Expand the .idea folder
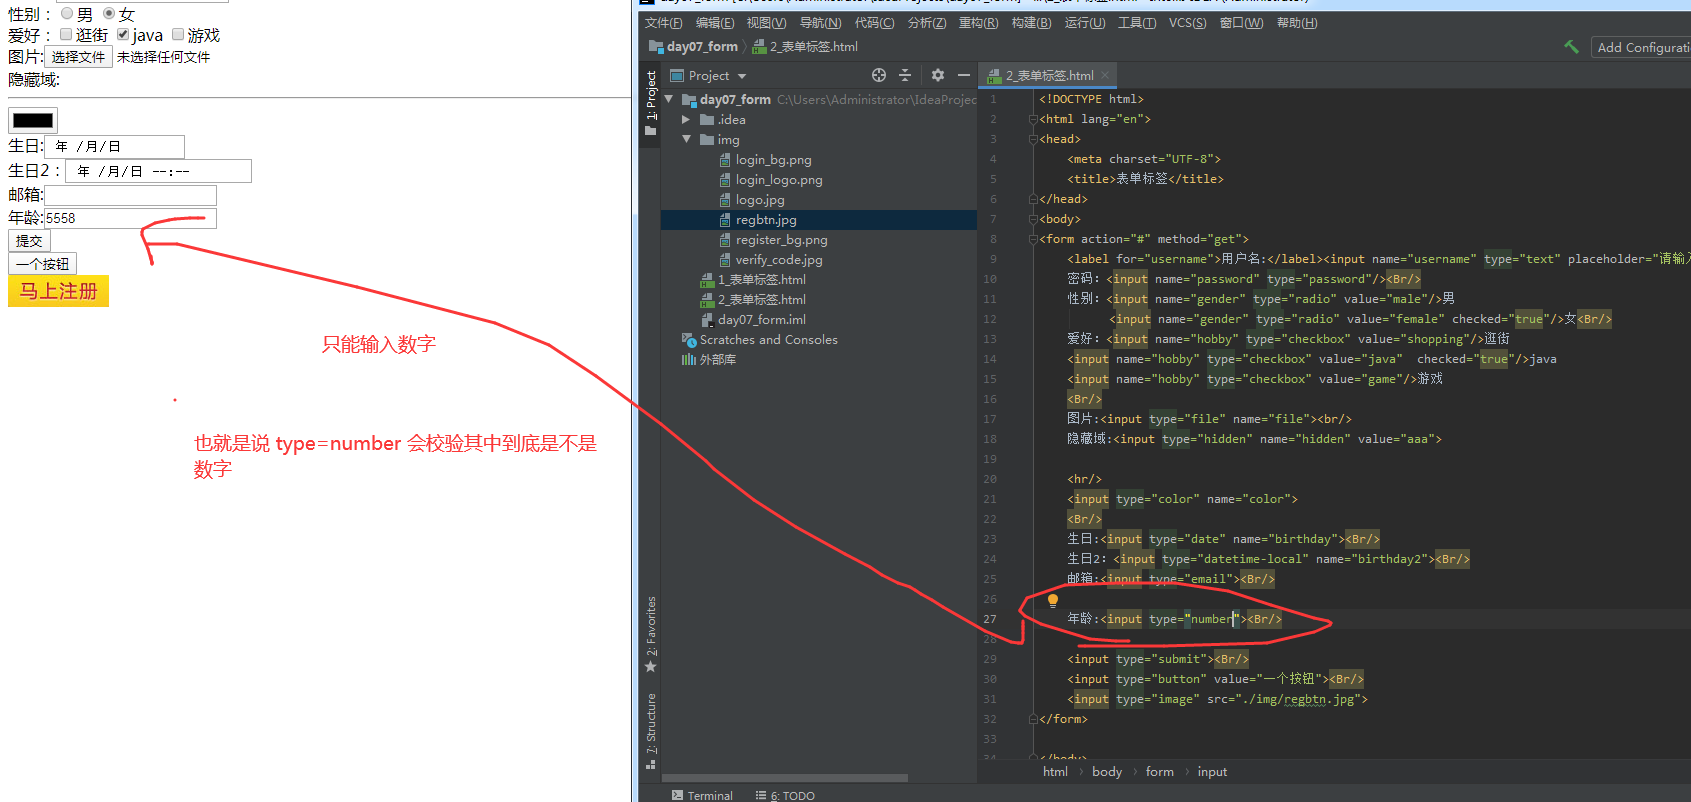This screenshot has height=802, width=1691. (x=686, y=120)
